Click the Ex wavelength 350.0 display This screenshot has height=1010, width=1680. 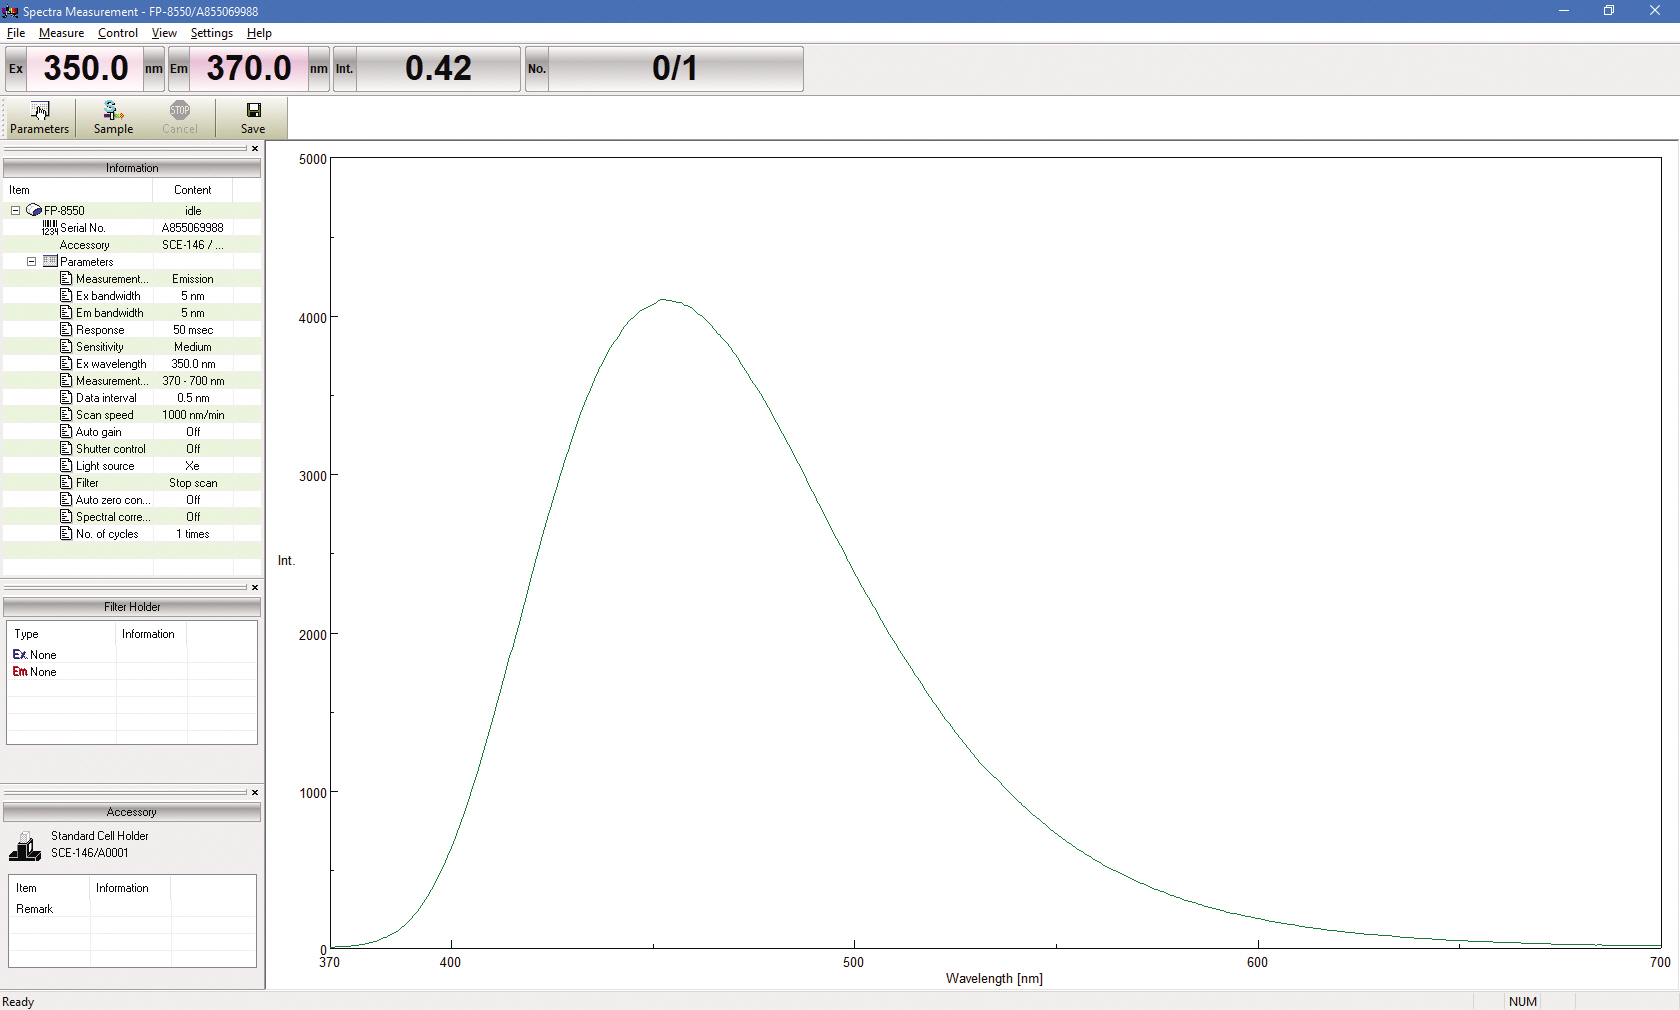click(x=86, y=69)
